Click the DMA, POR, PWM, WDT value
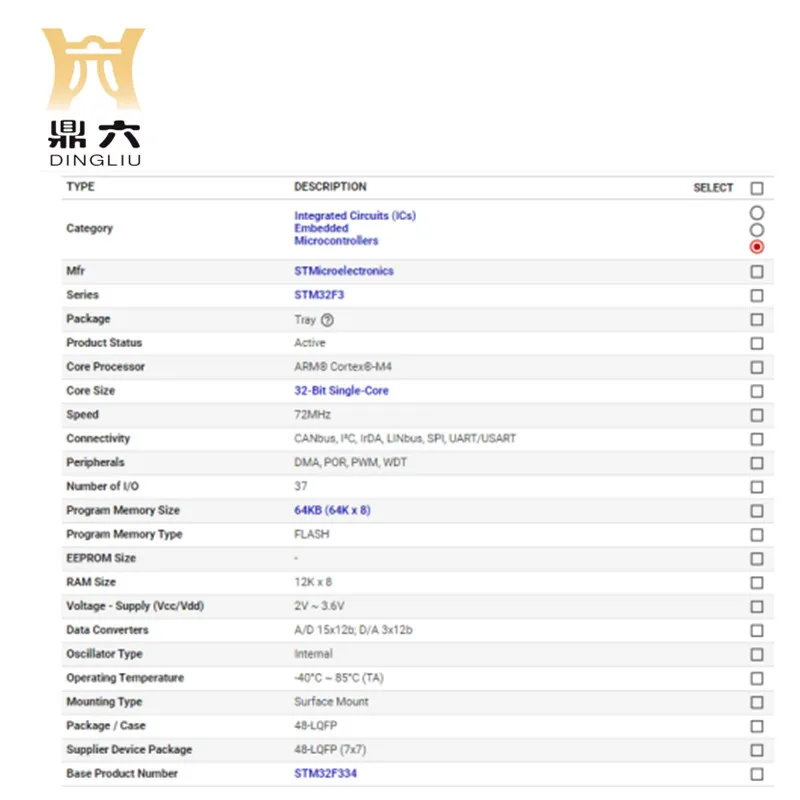 351,463
